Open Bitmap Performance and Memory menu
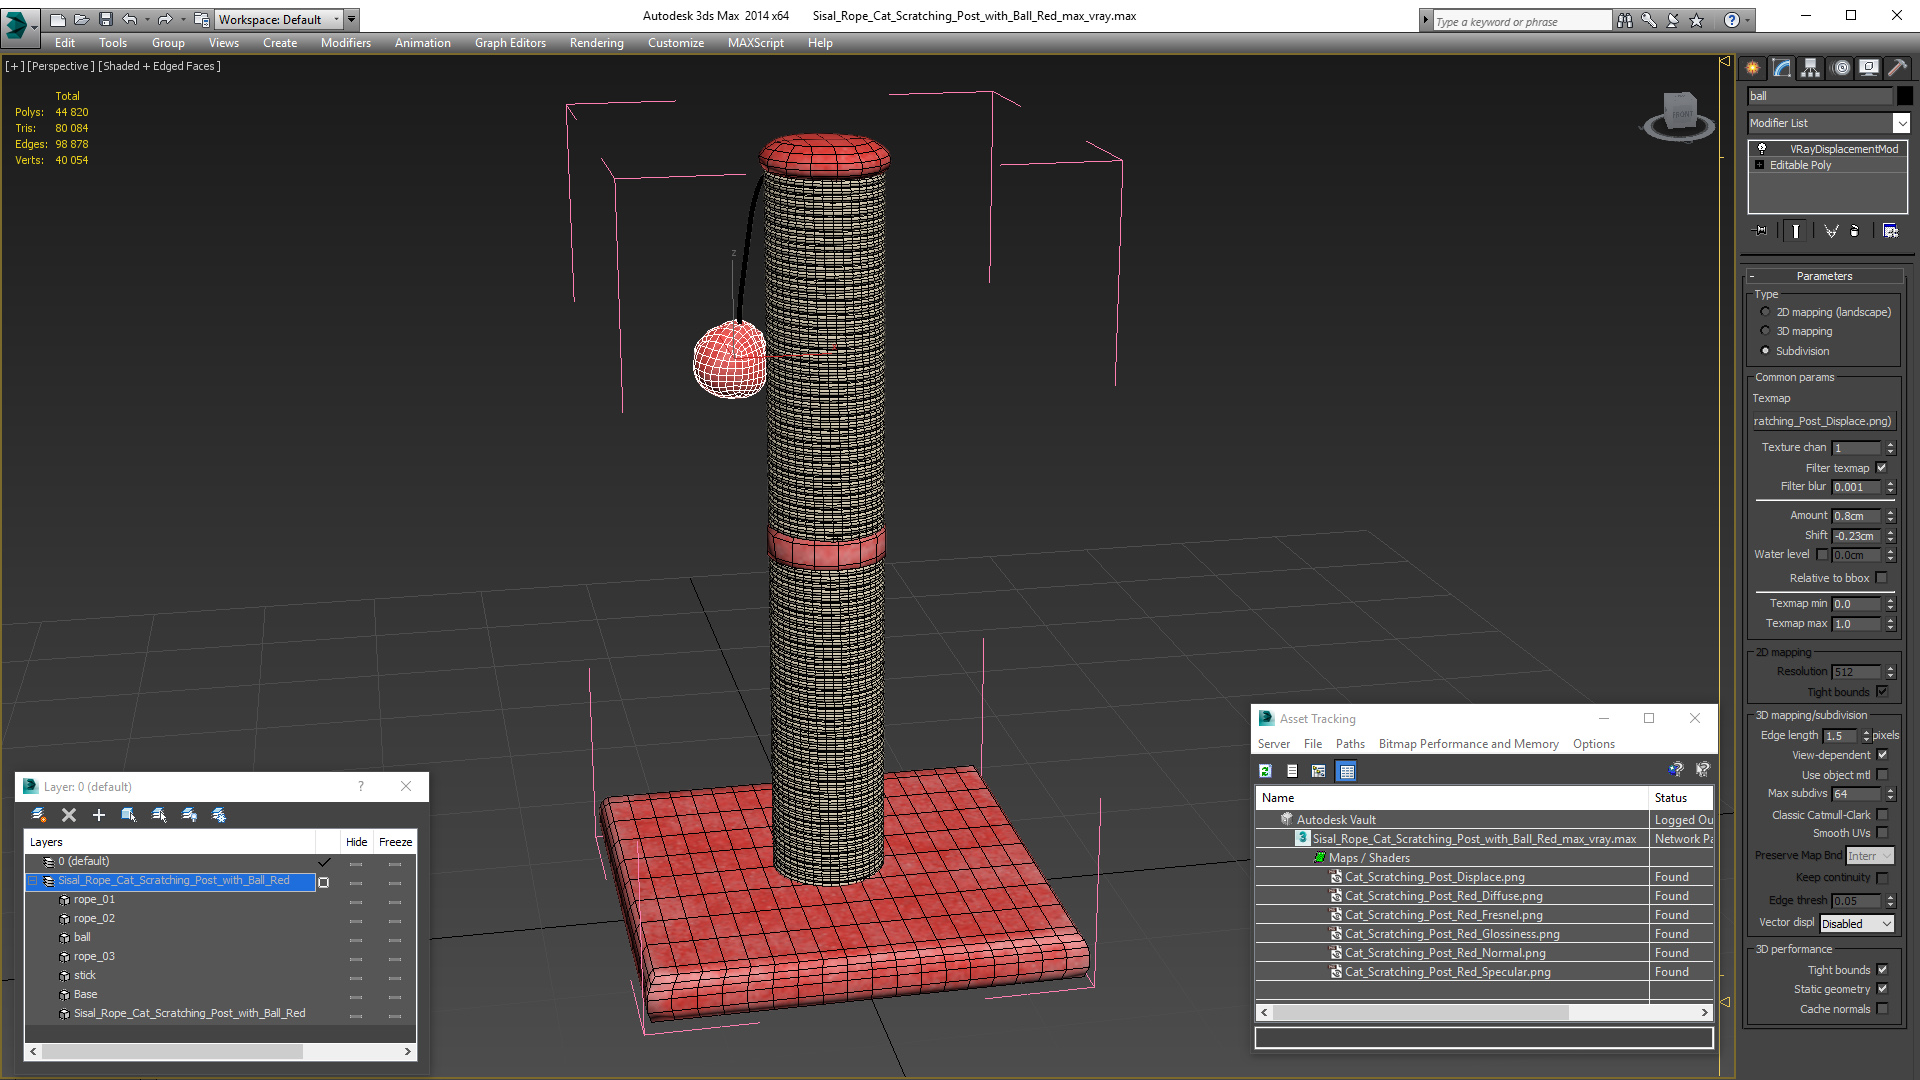Screen dimensions: 1920x1080 coord(1468,744)
